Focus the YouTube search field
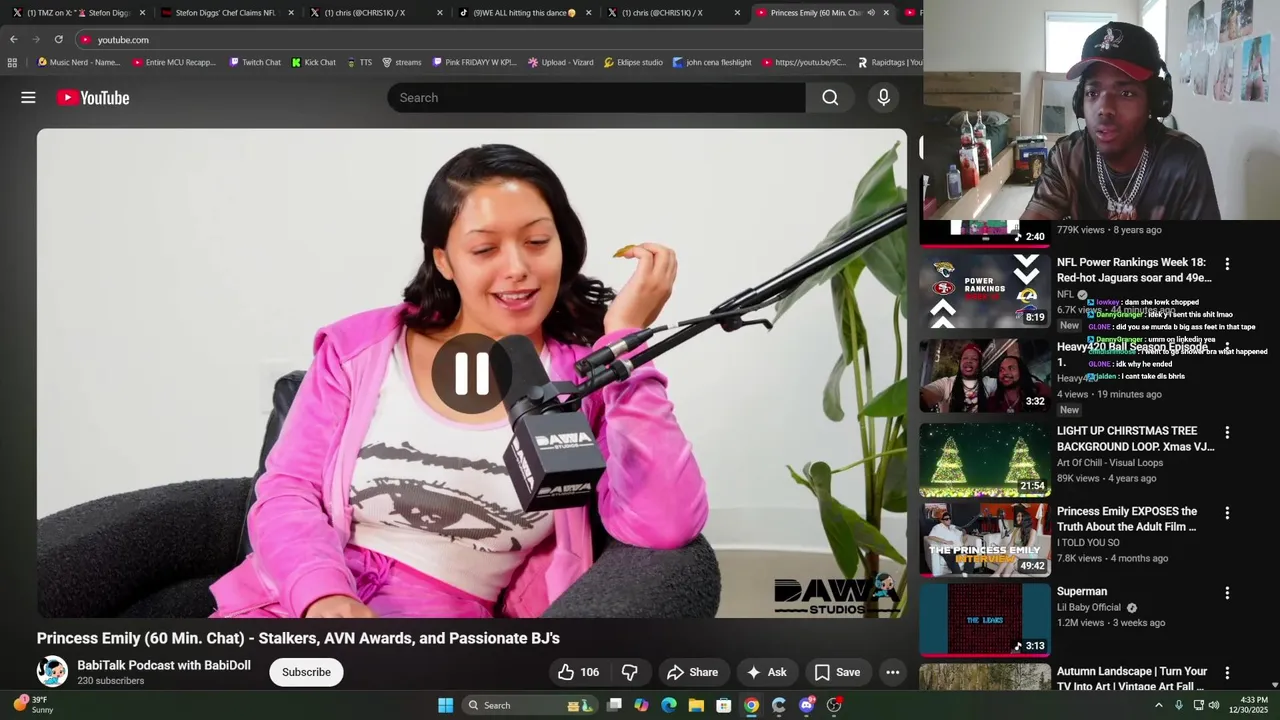1280x720 pixels. 596,97
